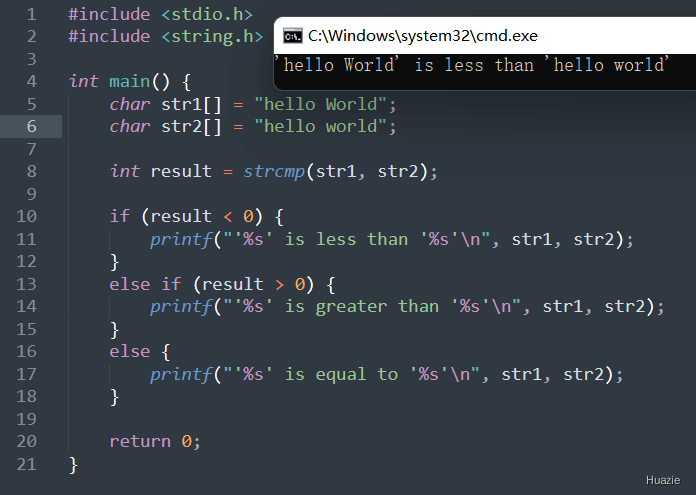
Task: Click the "hello World" string literal
Action: click(321, 104)
